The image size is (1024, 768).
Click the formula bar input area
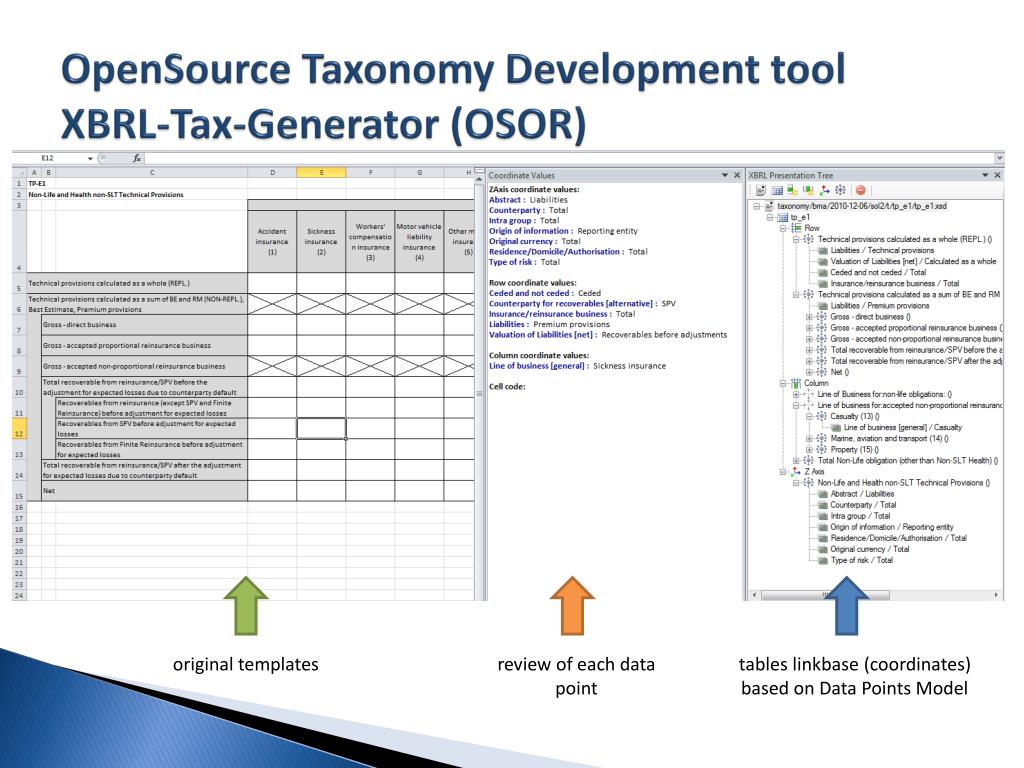tap(568, 158)
